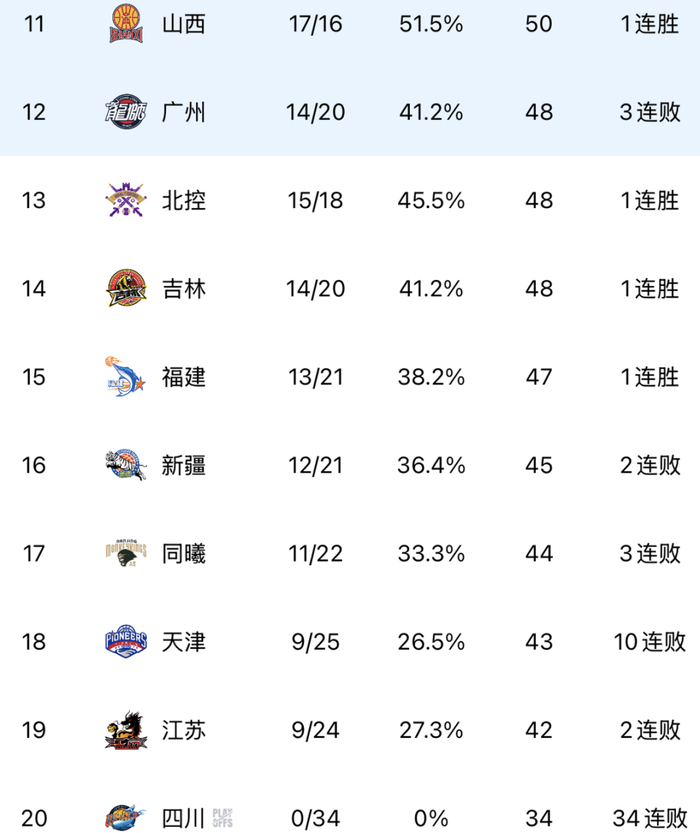Open team name 山西 link
Screen dimensions: 700x833
tap(184, 24)
